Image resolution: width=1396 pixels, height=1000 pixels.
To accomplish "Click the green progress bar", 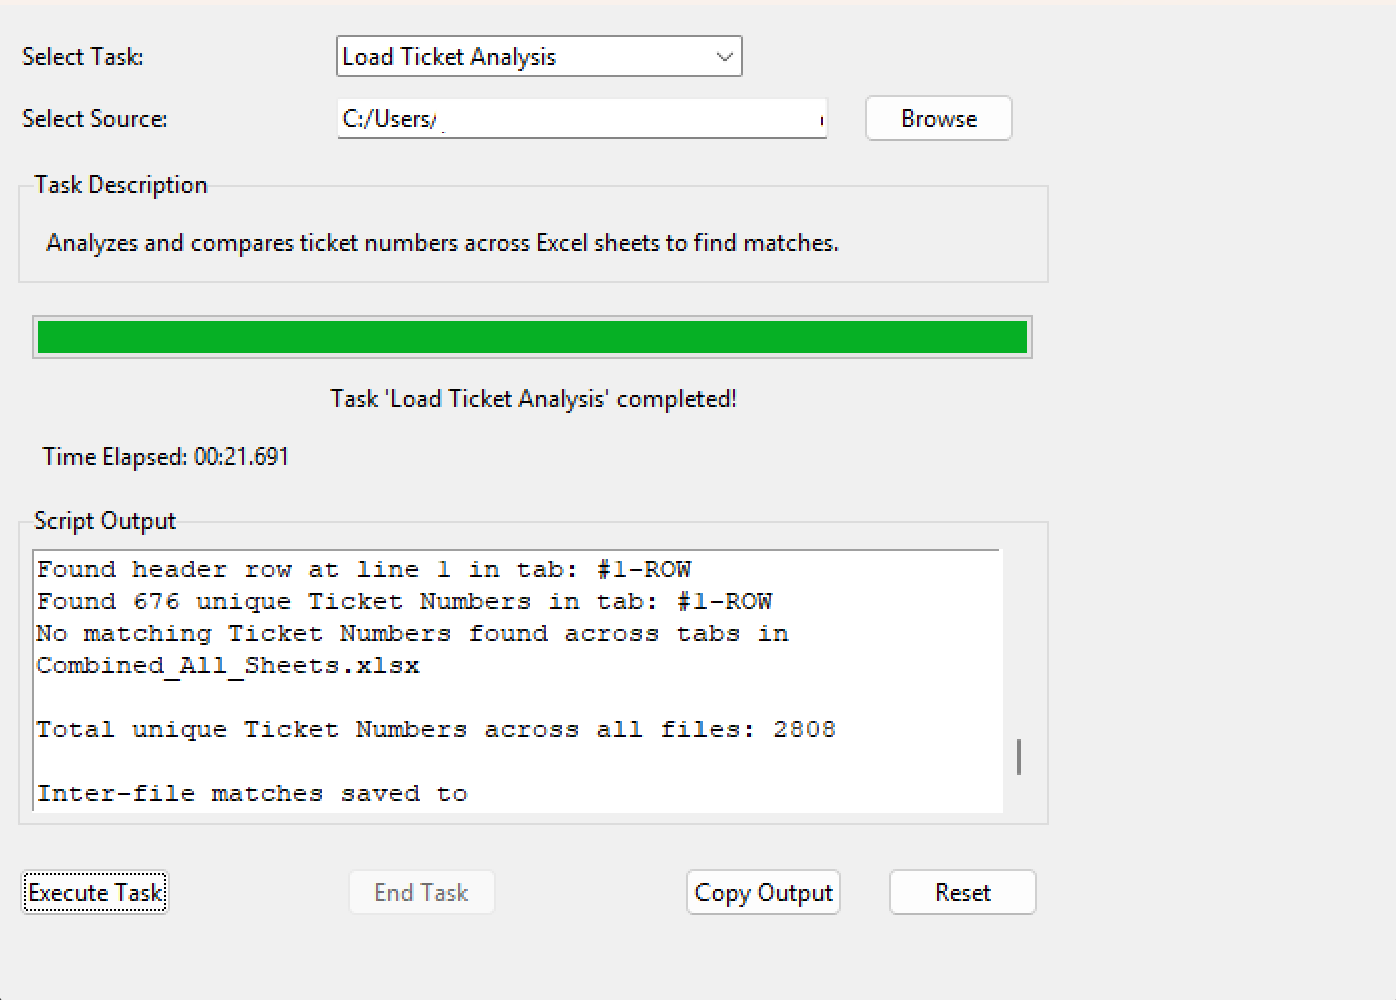I will [531, 337].
